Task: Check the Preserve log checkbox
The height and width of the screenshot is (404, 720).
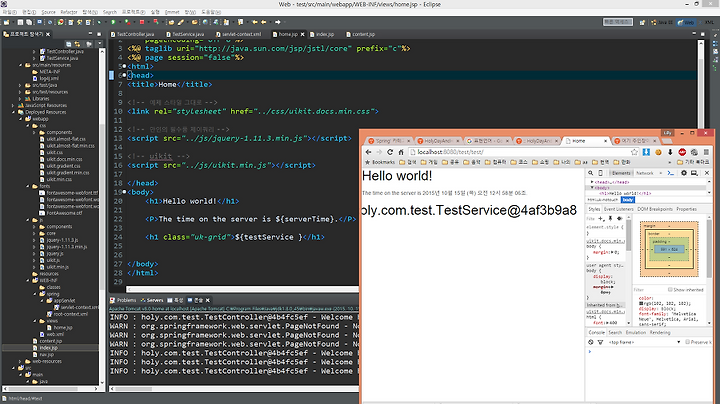Action: 687,342
